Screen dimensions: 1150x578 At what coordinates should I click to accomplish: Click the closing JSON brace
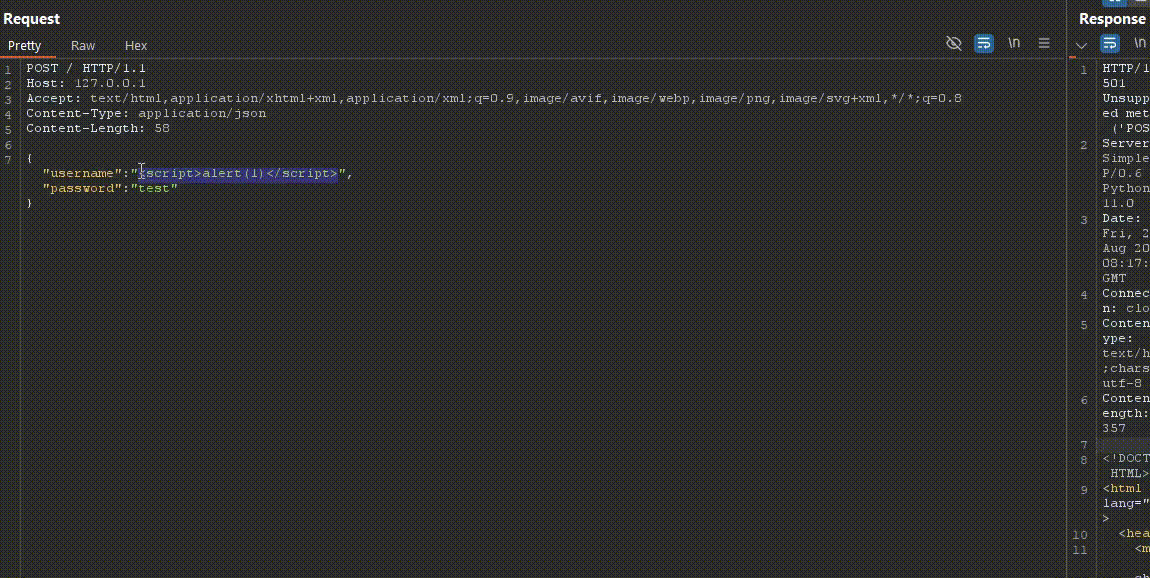(x=29, y=203)
